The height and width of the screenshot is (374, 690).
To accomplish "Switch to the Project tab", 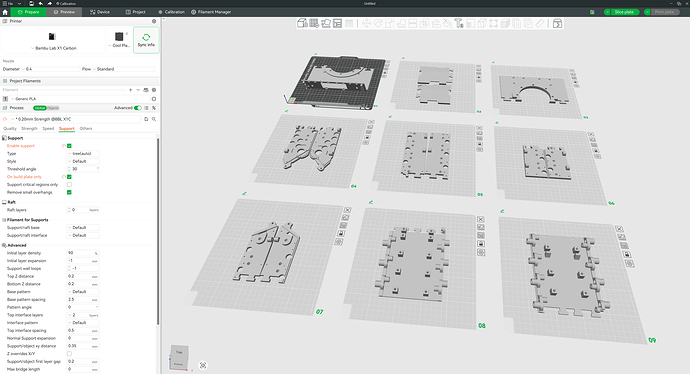I will (x=136, y=12).
